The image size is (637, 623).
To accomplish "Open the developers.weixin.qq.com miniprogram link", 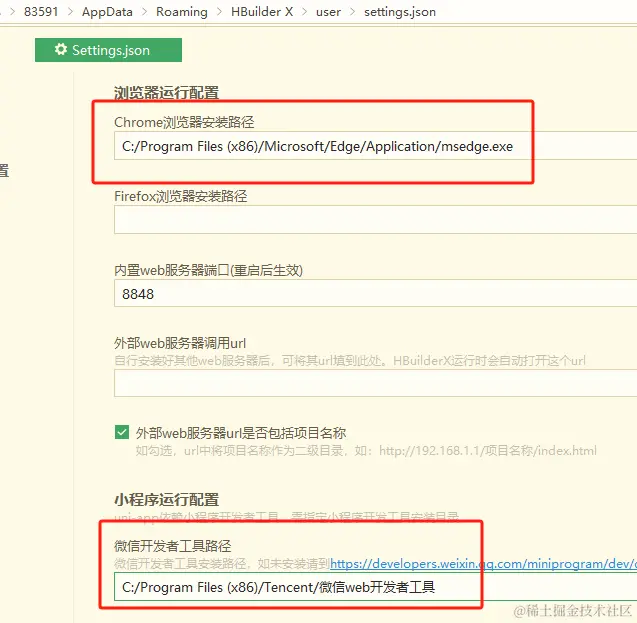I will 483,564.
